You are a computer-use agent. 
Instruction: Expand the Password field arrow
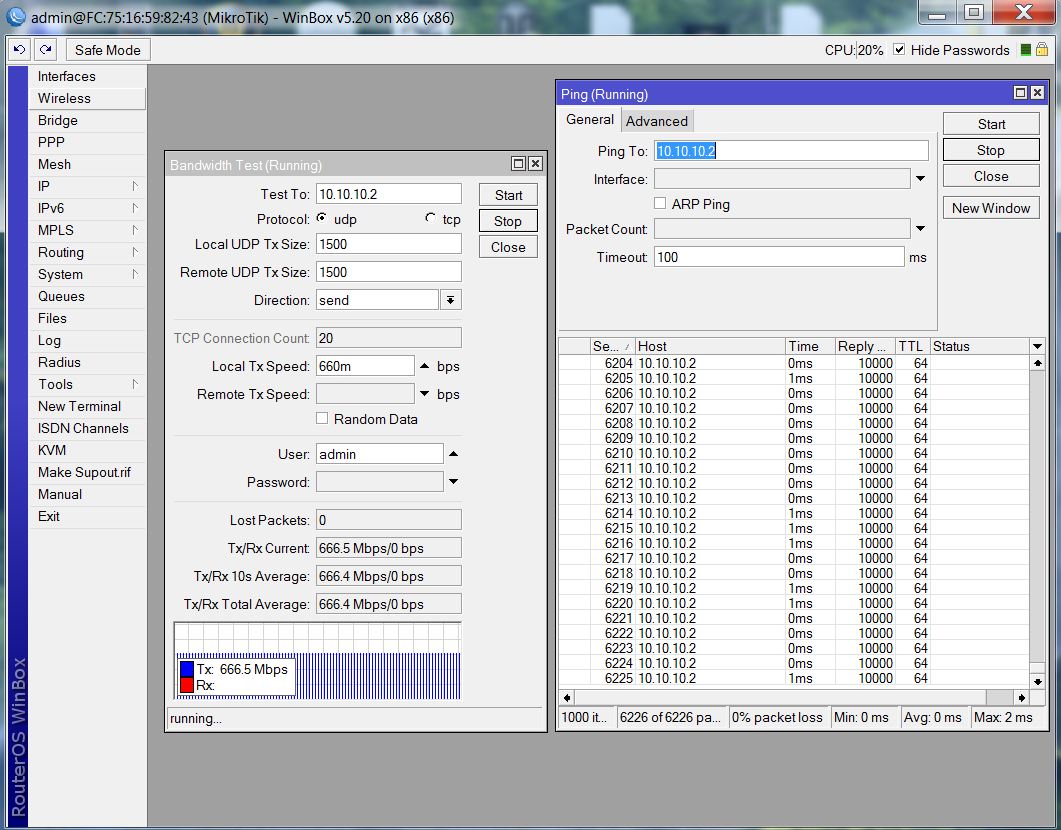(x=453, y=482)
